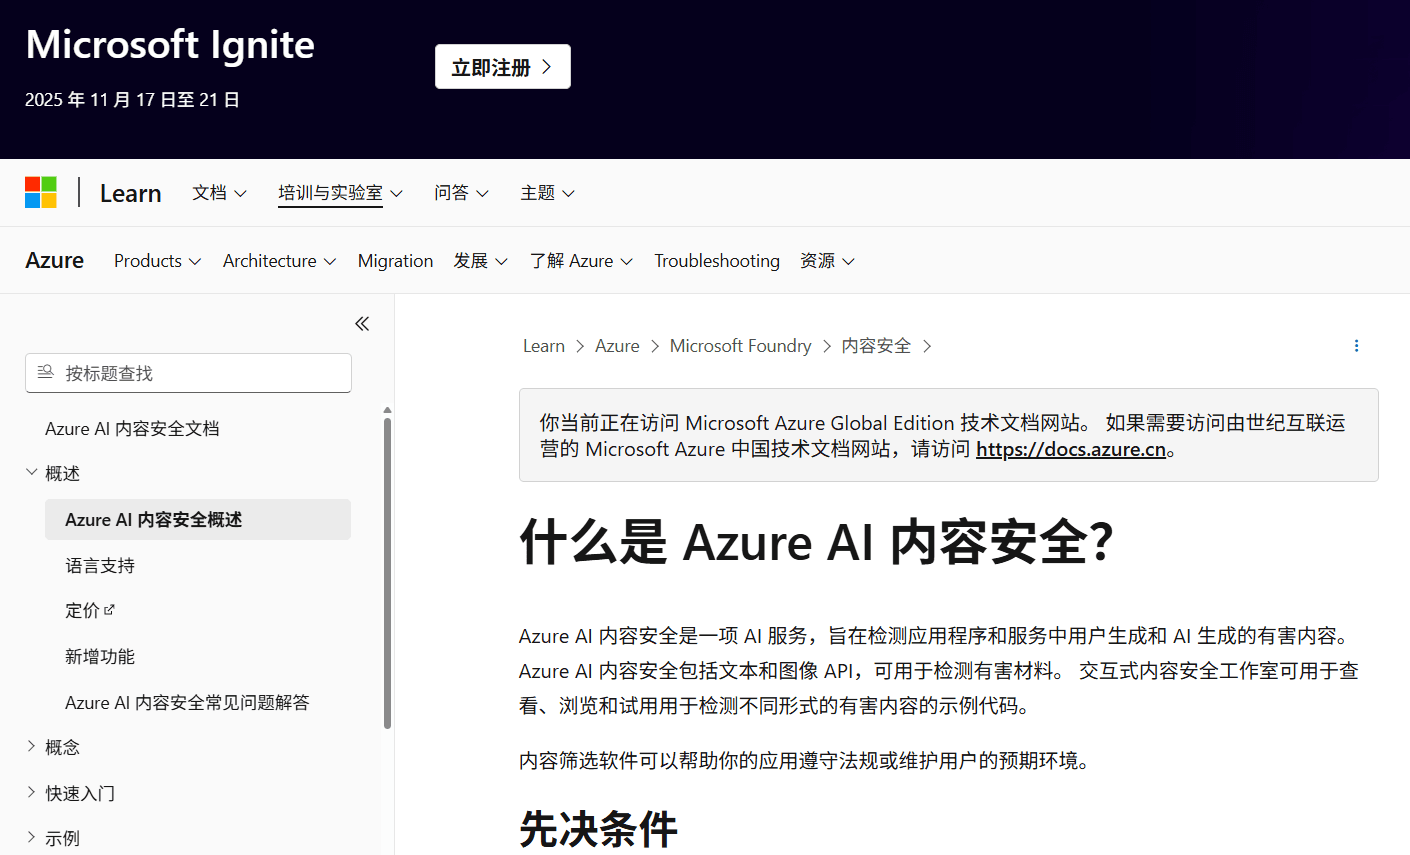Open the 培训与实验室 dropdown menu

(340, 193)
